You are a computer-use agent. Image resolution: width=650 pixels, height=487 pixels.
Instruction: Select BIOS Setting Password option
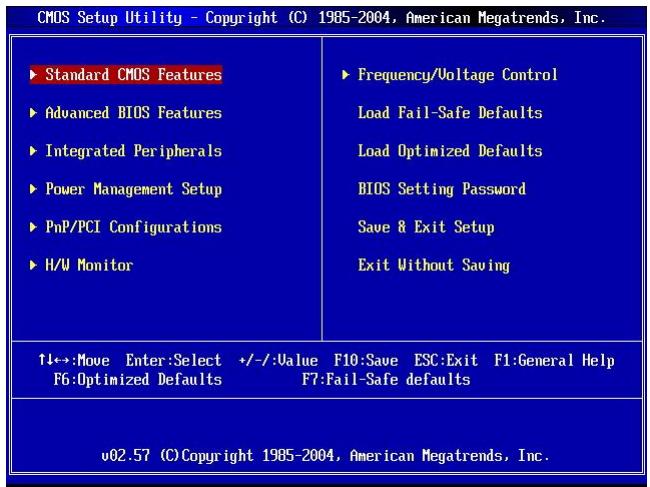click(441, 189)
